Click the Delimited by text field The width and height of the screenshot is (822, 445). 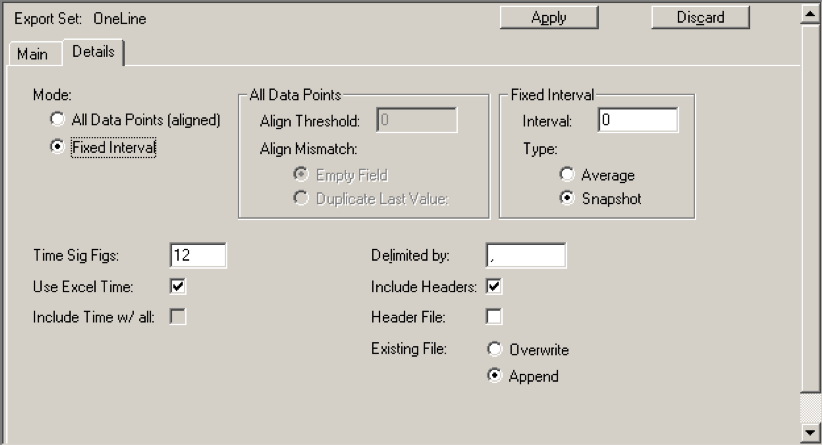click(x=526, y=256)
